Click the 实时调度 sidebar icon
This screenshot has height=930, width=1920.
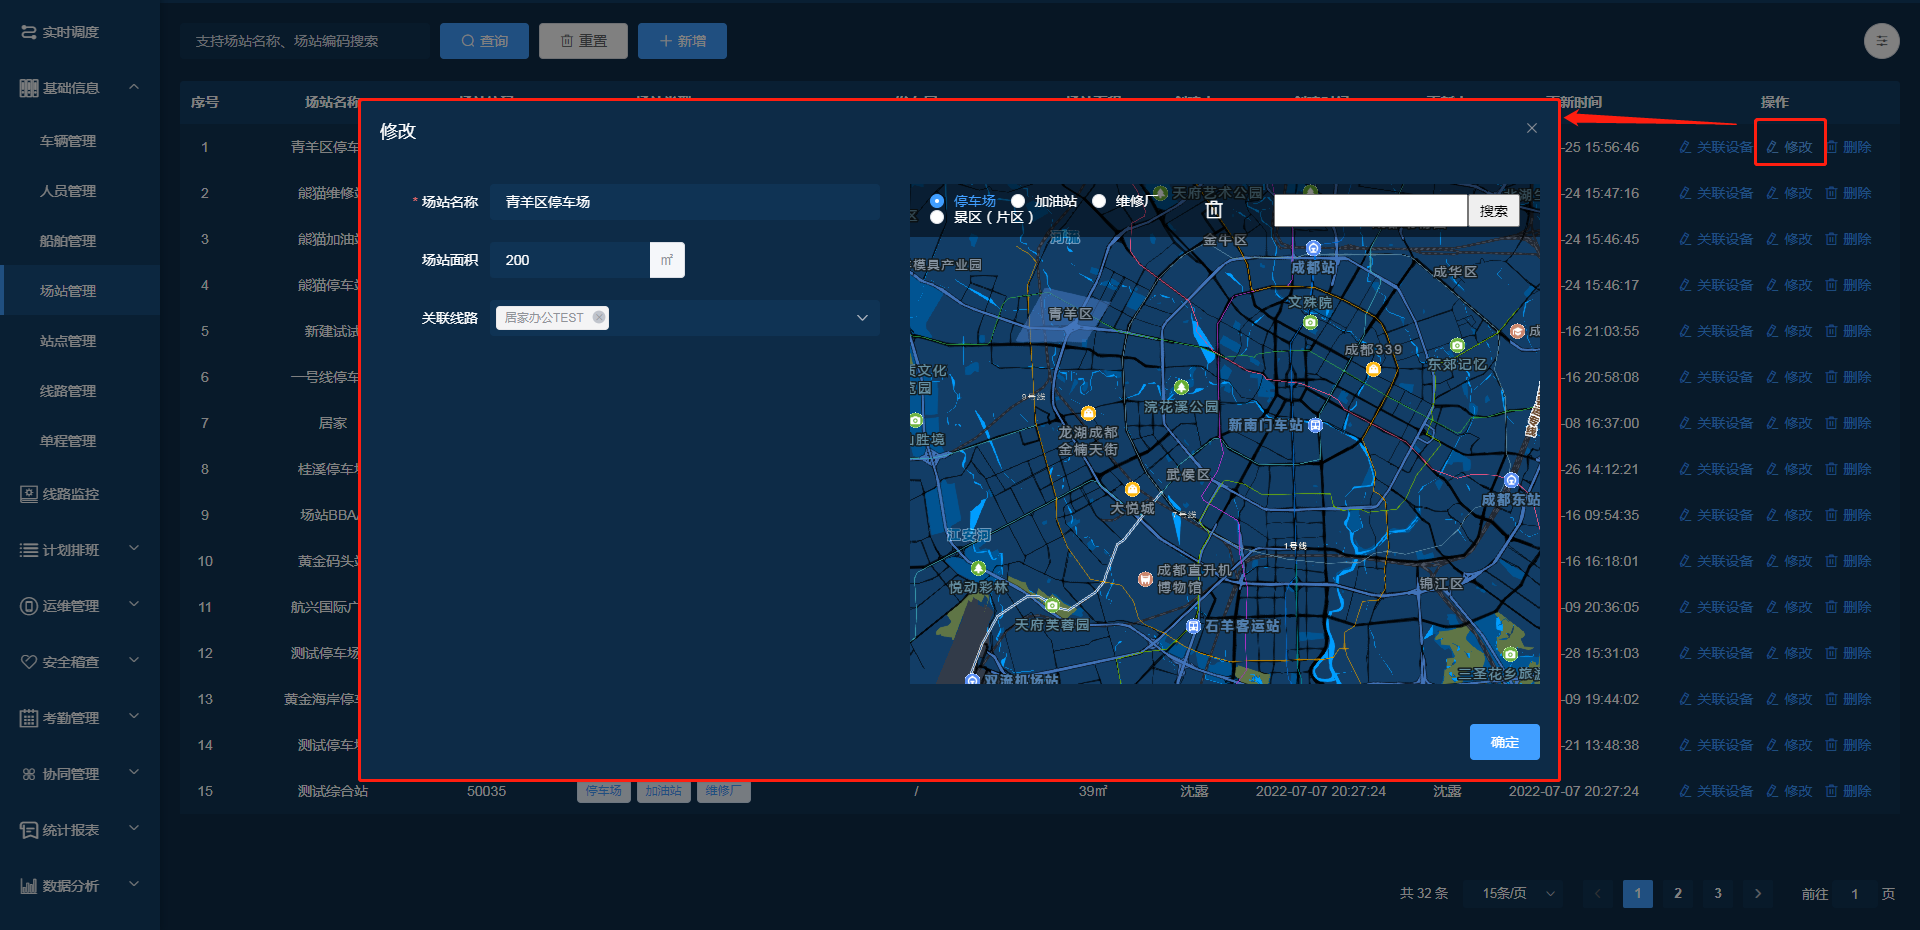28,33
